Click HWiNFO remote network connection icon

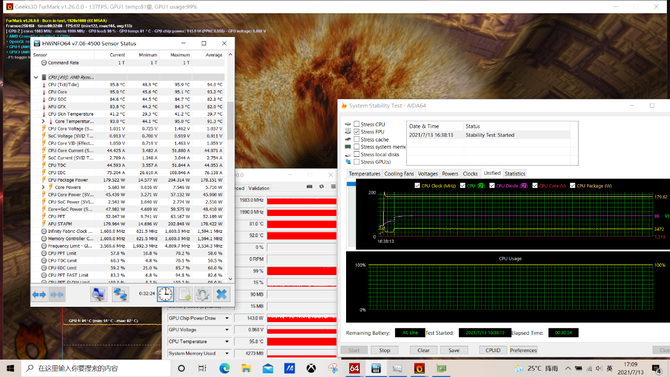[120, 295]
